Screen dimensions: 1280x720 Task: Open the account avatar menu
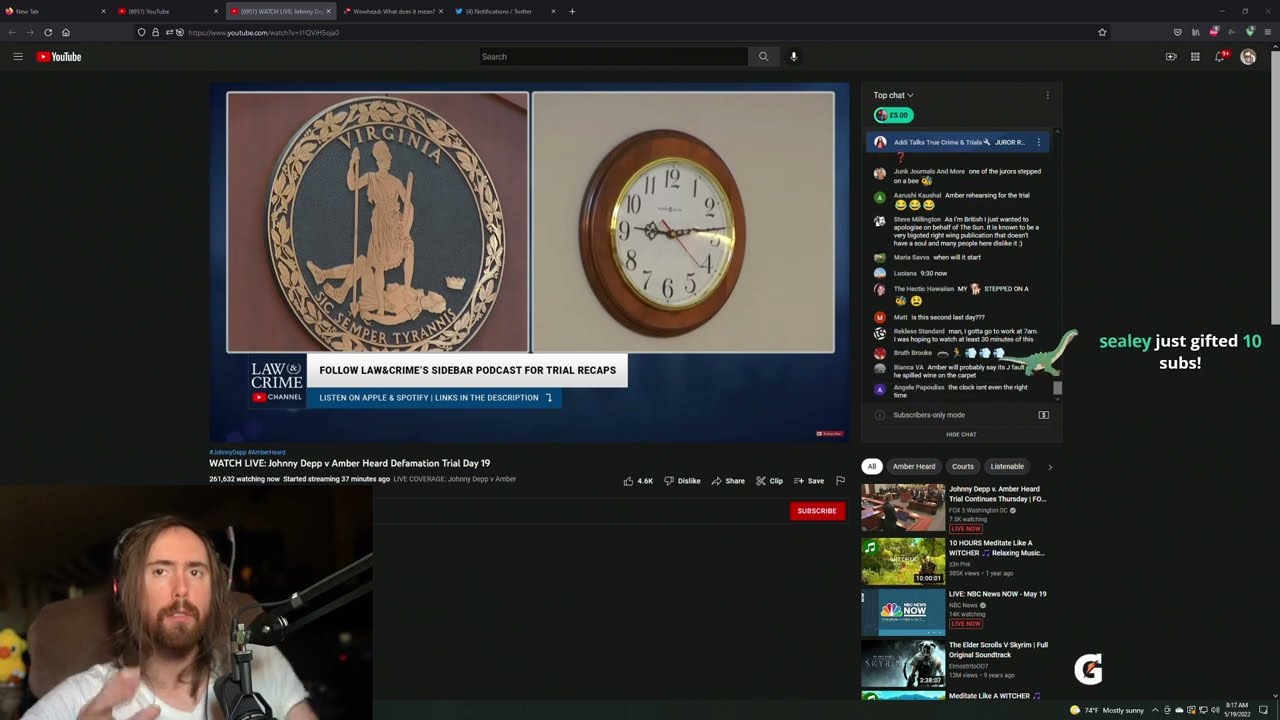pos(1248,57)
